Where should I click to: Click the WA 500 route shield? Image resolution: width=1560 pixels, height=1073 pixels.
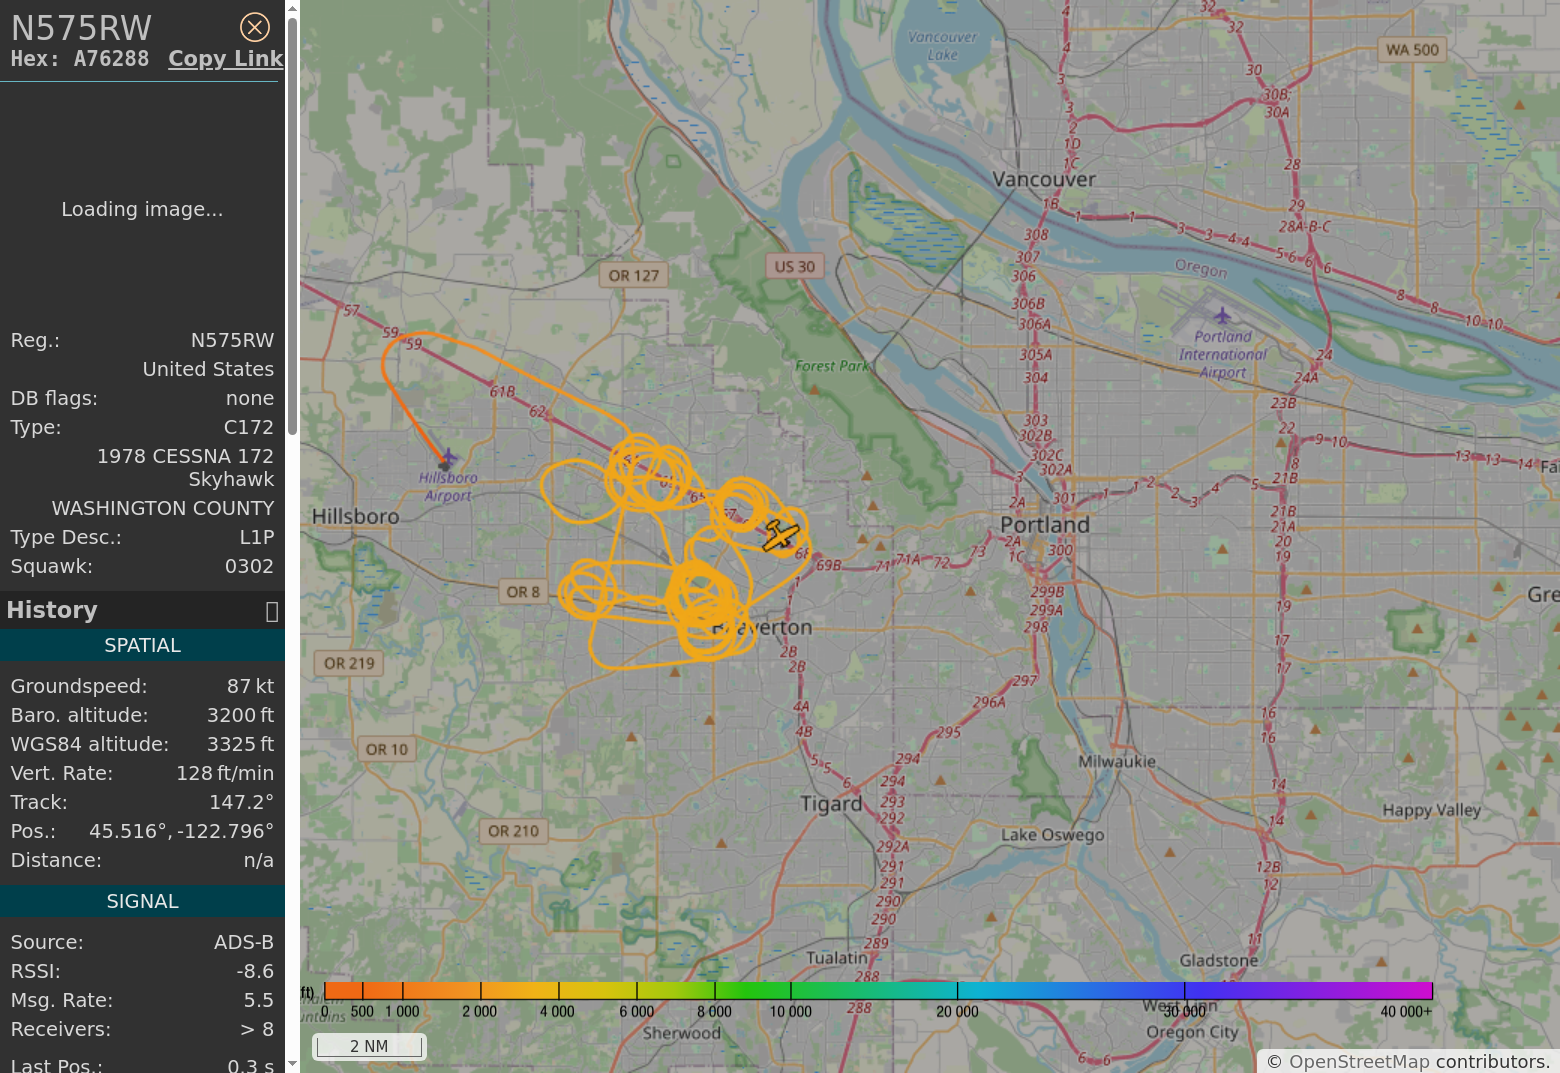coord(1412,50)
